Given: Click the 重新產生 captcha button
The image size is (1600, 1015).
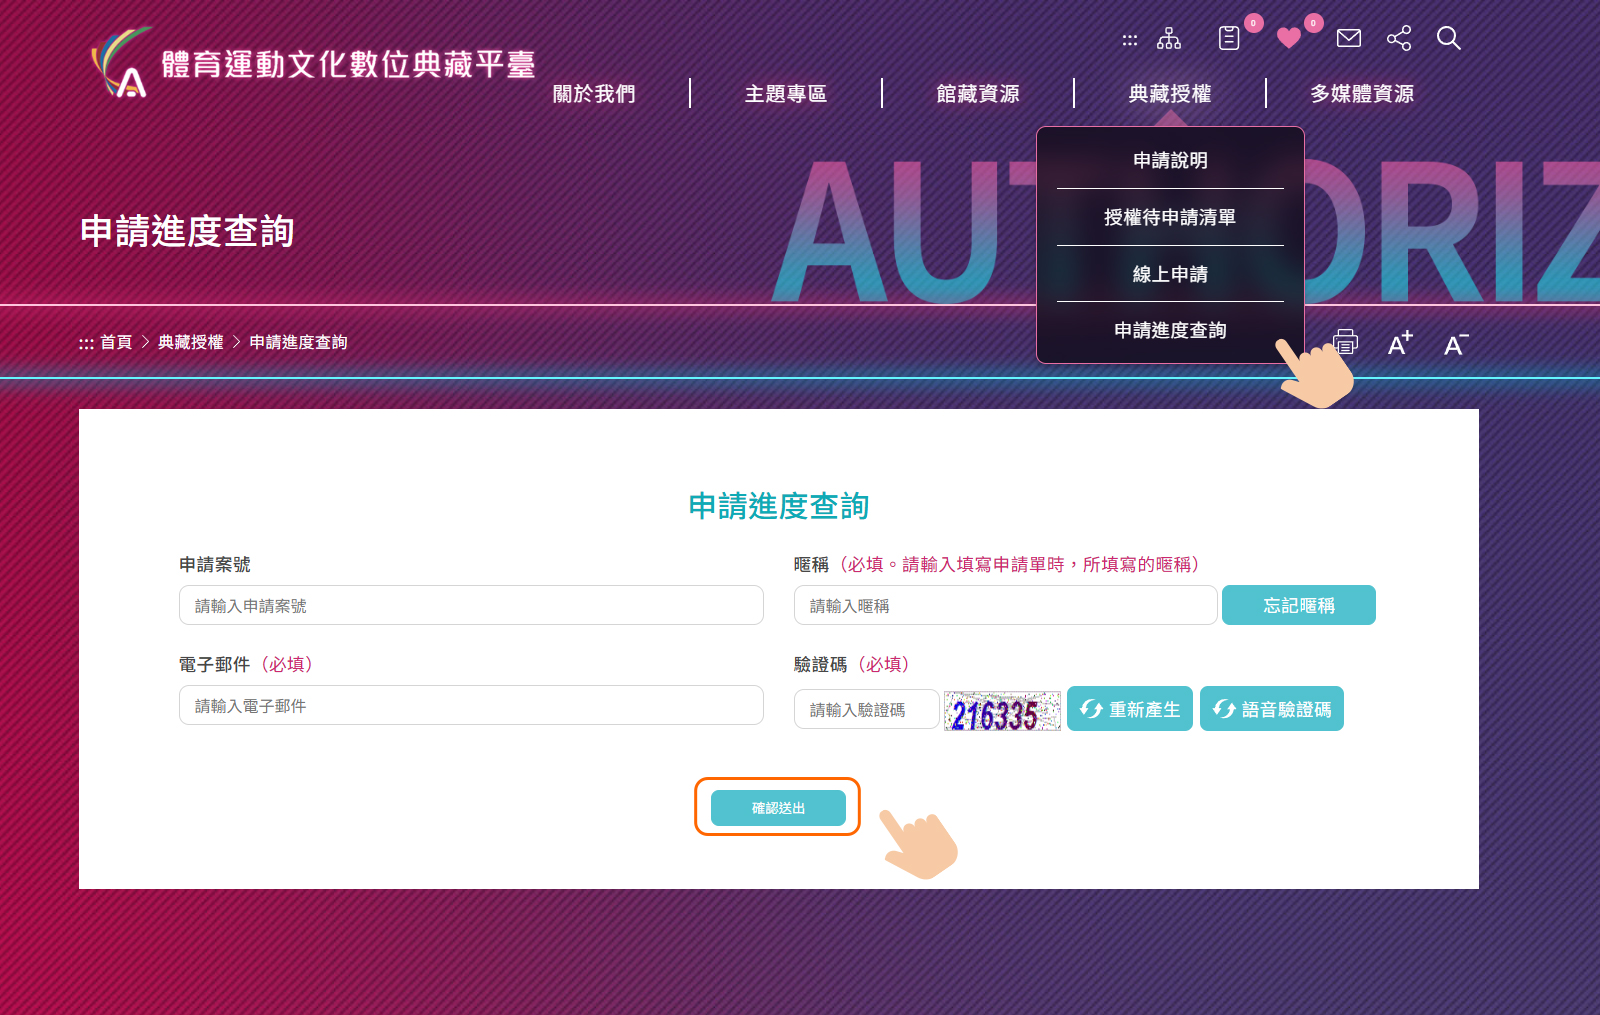Looking at the screenshot, I should click(1130, 709).
